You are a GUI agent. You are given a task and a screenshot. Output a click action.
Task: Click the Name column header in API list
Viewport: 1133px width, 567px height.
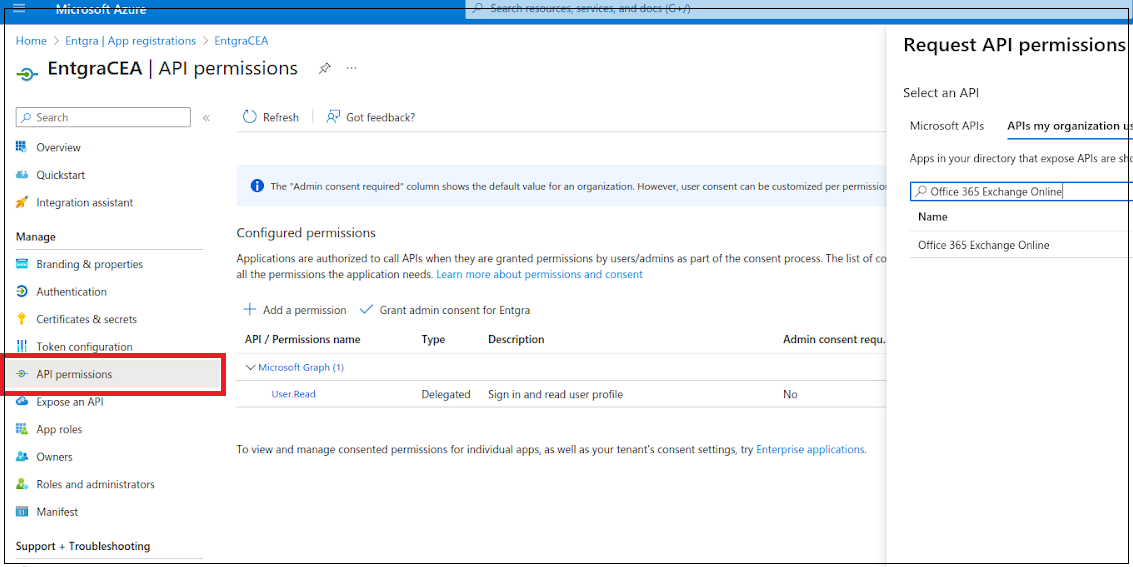pyautogui.click(x=933, y=217)
